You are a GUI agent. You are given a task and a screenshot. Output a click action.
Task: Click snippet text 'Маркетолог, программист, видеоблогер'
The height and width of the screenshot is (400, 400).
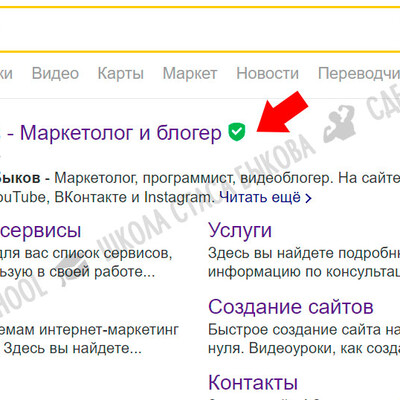pos(193,178)
